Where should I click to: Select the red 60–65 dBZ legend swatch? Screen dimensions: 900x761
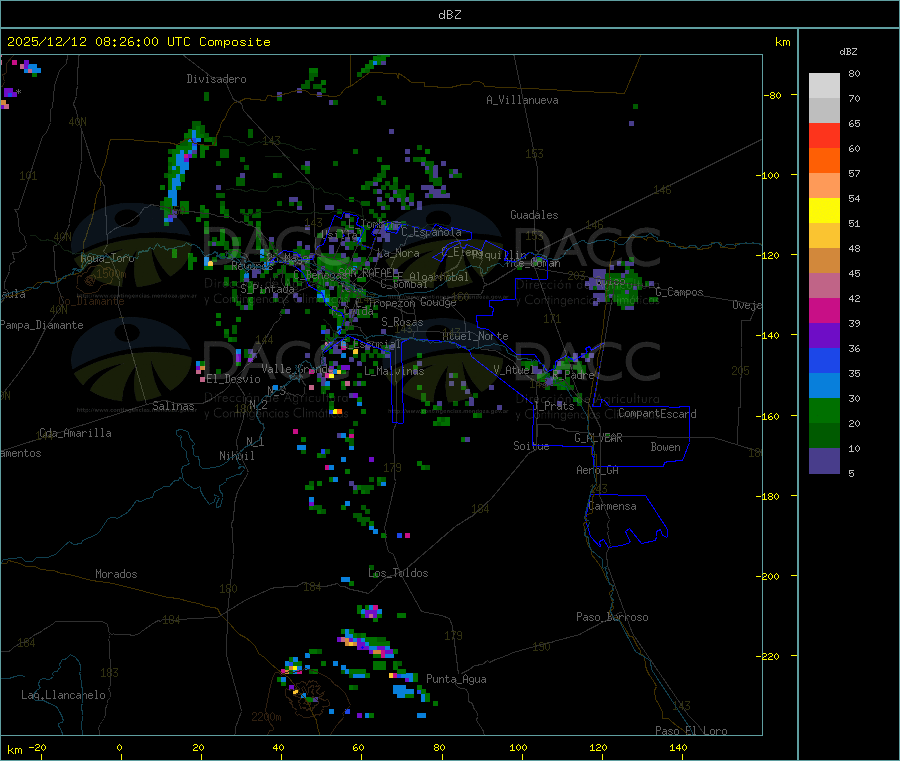[824, 135]
